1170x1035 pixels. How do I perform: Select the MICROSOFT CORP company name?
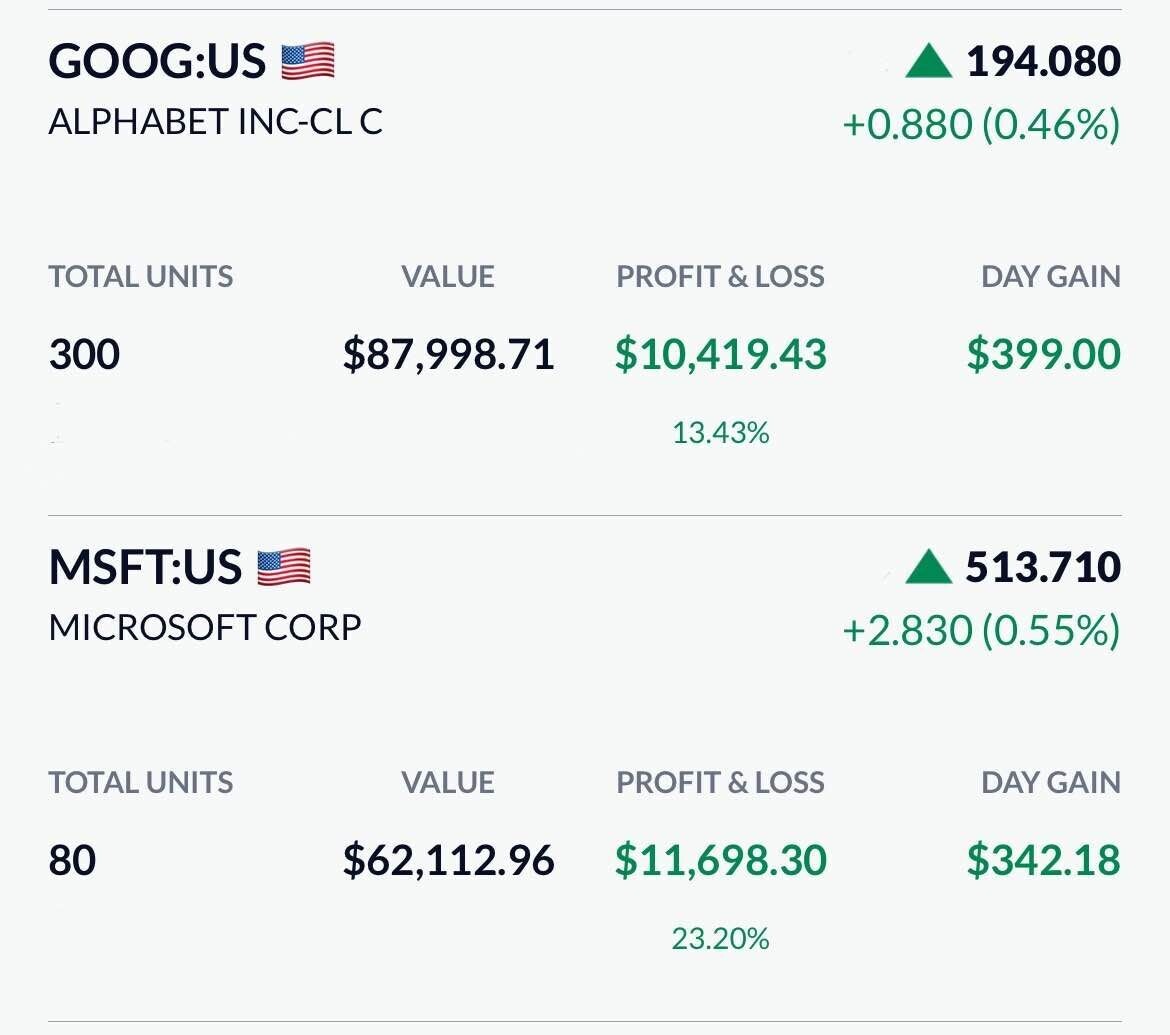pyautogui.click(x=205, y=628)
